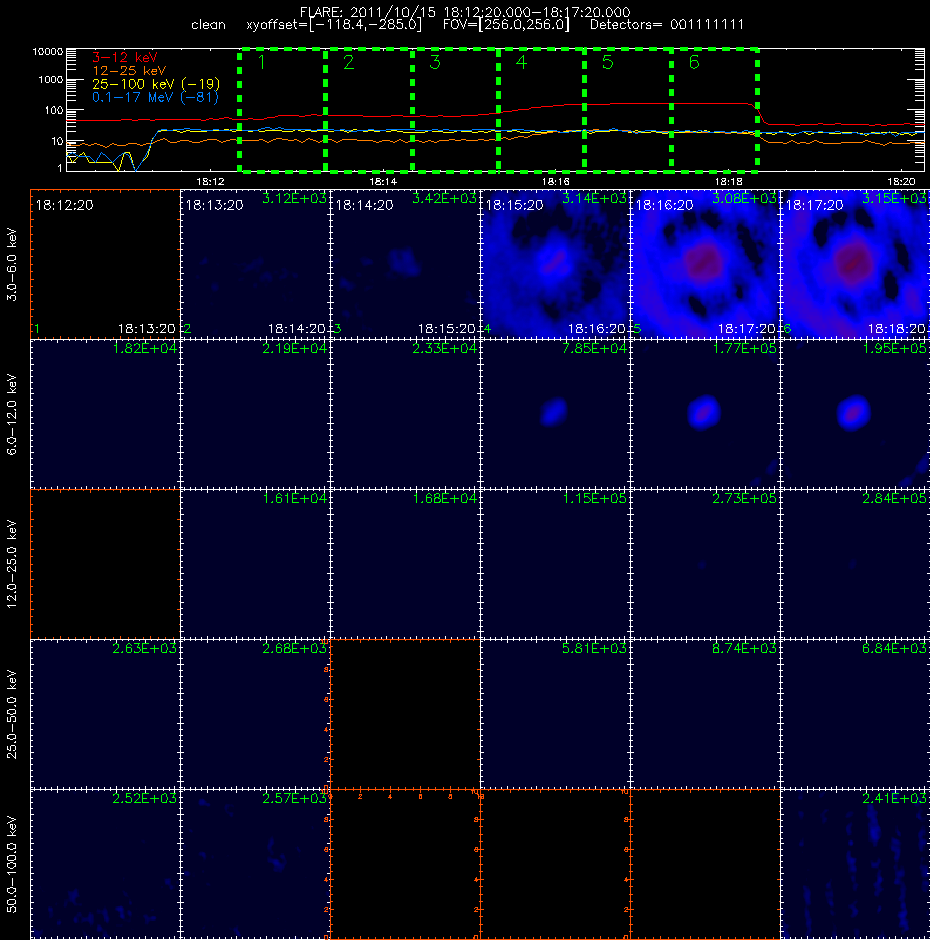Click the 18:18:20 end-time label

(896, 329)
